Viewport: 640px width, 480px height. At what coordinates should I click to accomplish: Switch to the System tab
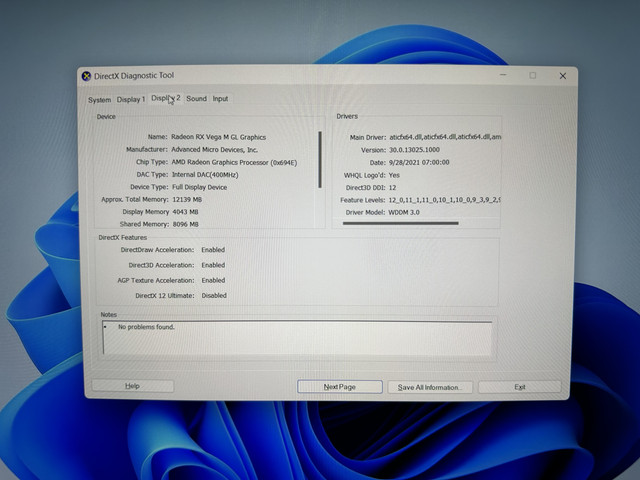pos(100,100)
